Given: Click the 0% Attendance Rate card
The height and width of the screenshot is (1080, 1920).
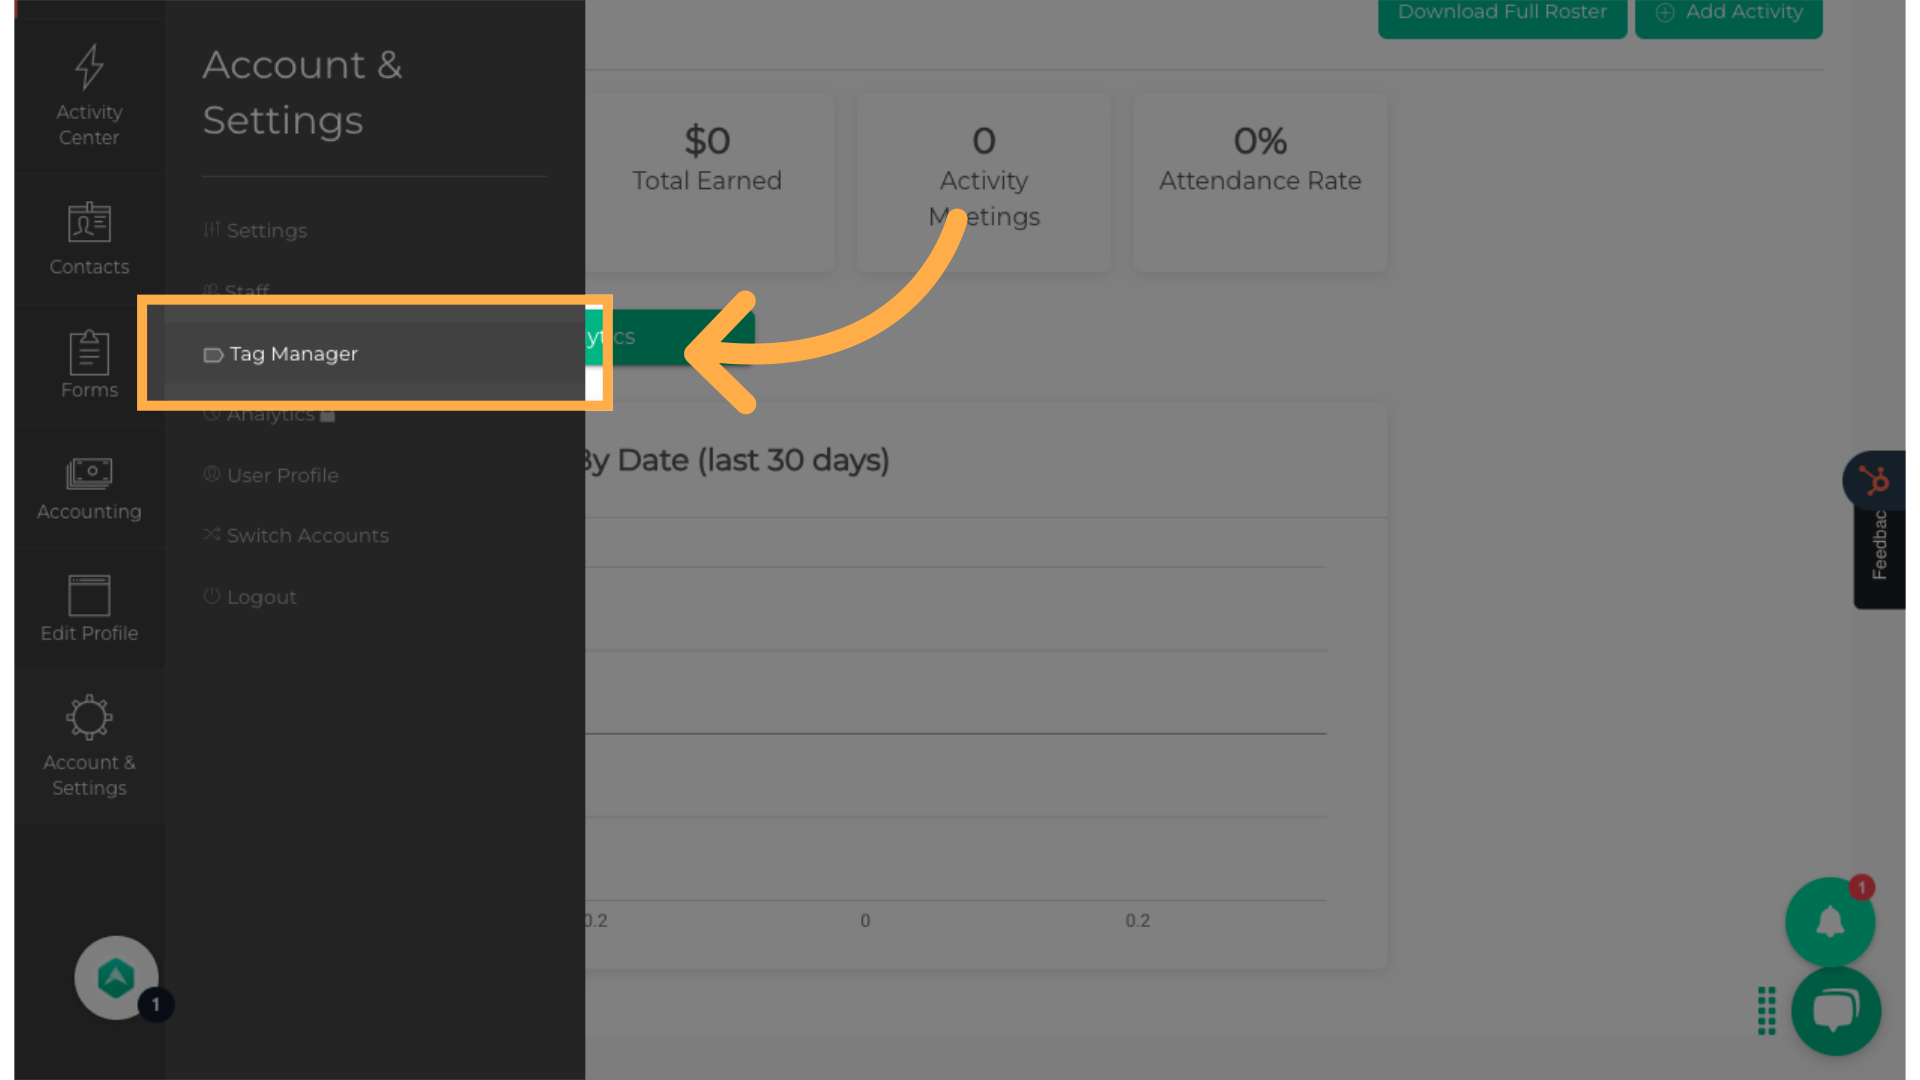Looking at the screenshot, I should click(x=1260, y=182).
